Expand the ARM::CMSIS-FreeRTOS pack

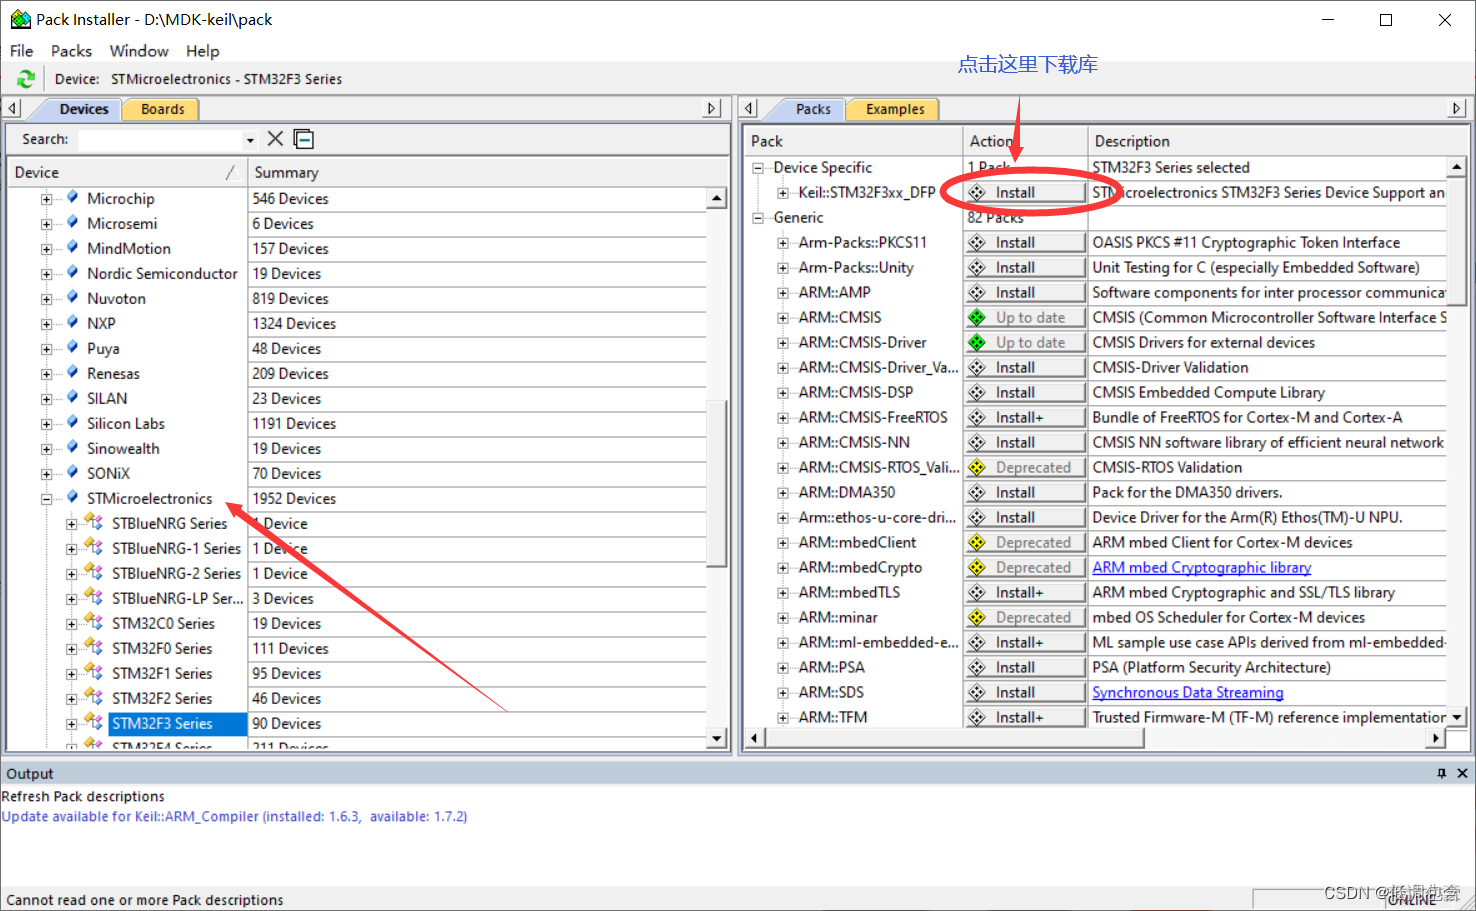(783, 418)
